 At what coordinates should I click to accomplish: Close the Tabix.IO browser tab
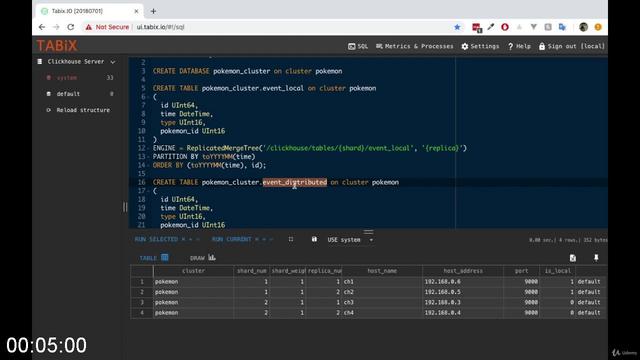point(136,11)
